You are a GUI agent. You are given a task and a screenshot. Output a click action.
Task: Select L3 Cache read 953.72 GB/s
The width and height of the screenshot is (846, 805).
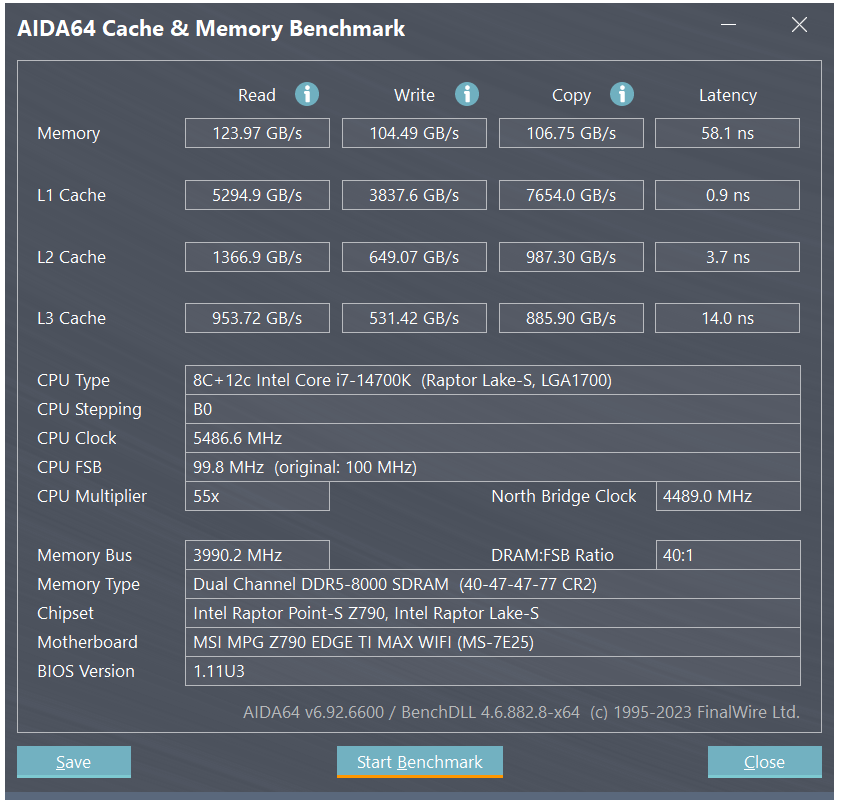coord(257,318)
